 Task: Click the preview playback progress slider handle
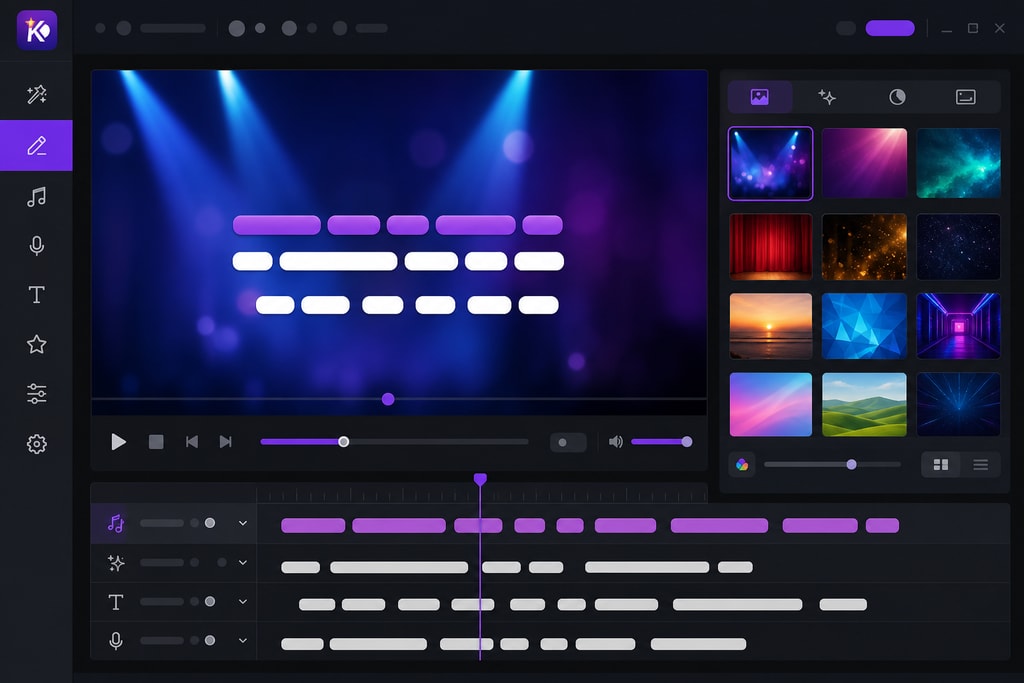[x=344, y=442]
